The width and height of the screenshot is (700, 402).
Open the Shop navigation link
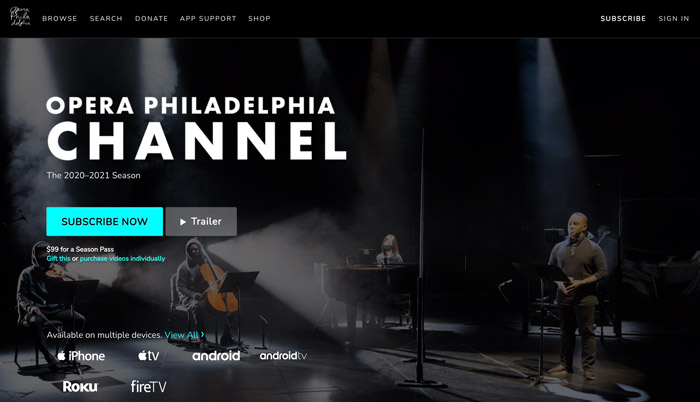(x=259, y=18)
